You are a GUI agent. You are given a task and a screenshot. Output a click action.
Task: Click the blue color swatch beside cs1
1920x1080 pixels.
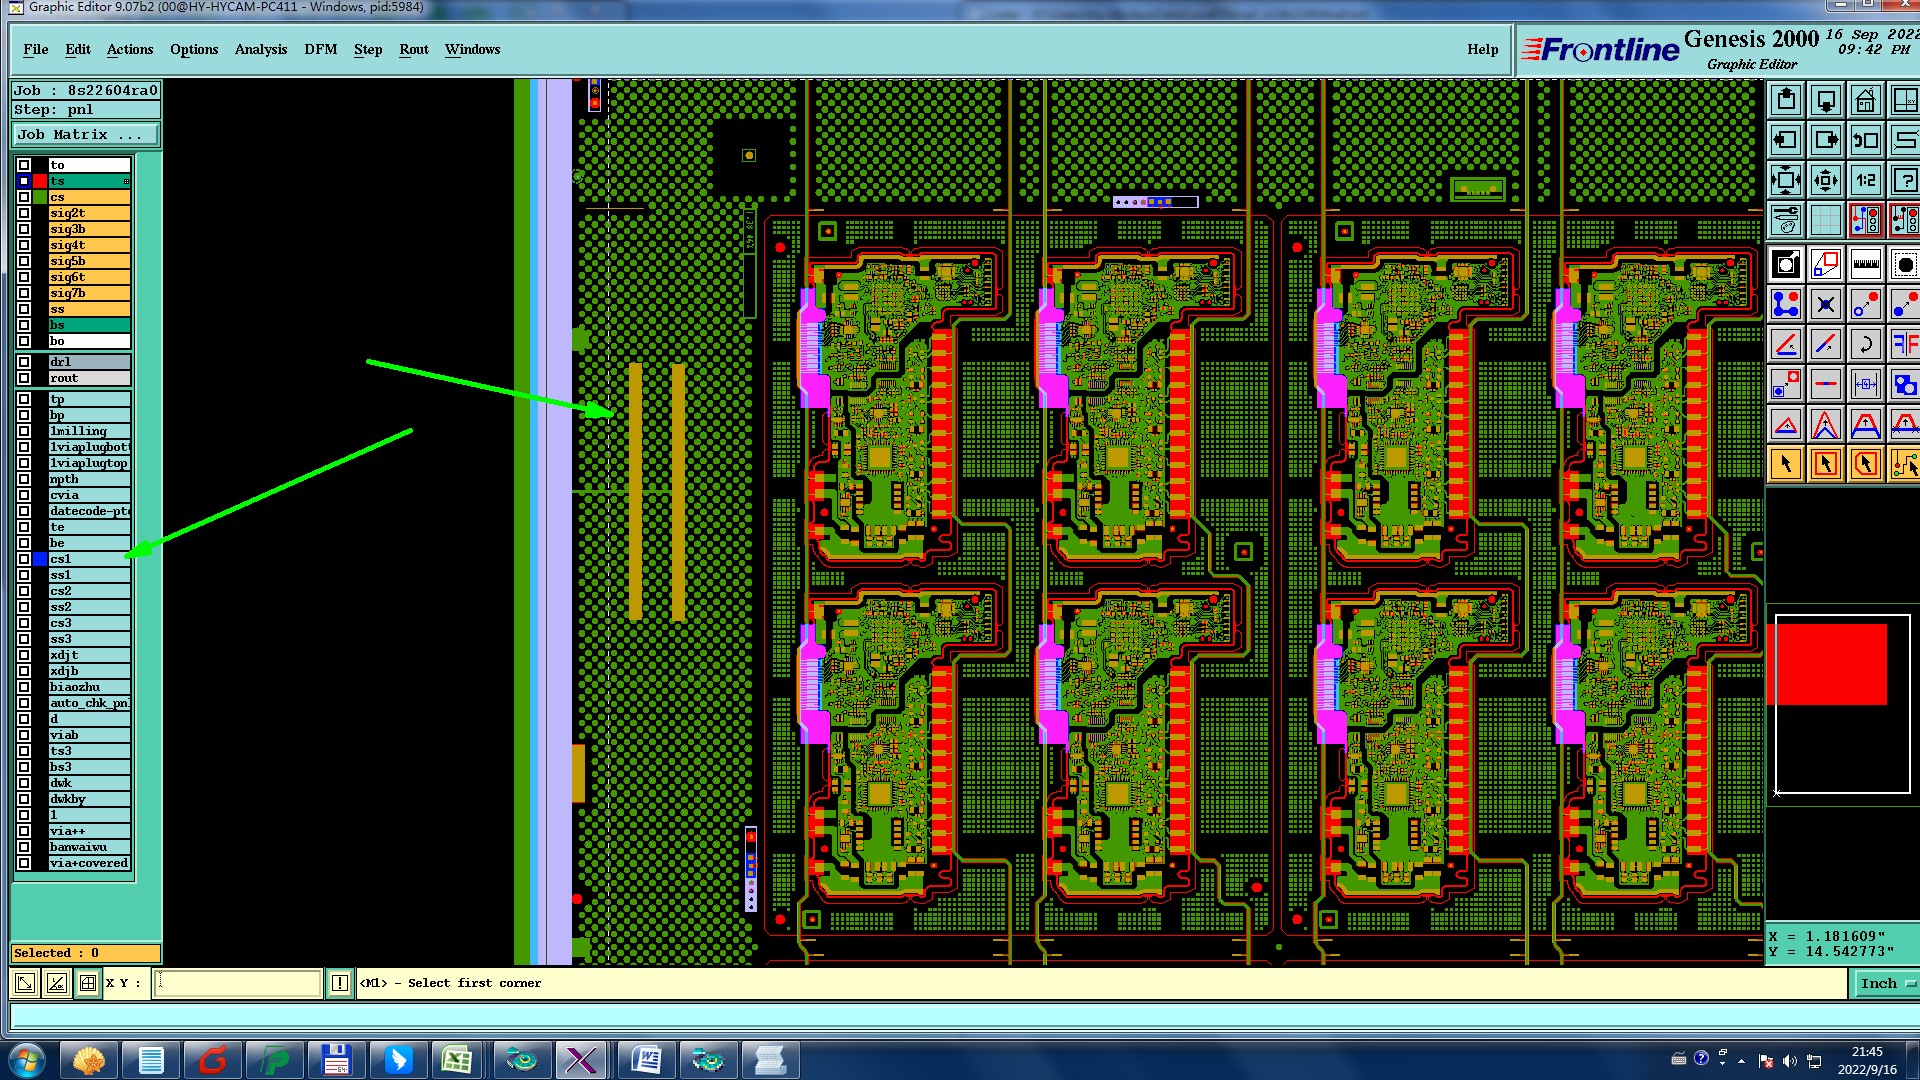(x=40, y=559)
